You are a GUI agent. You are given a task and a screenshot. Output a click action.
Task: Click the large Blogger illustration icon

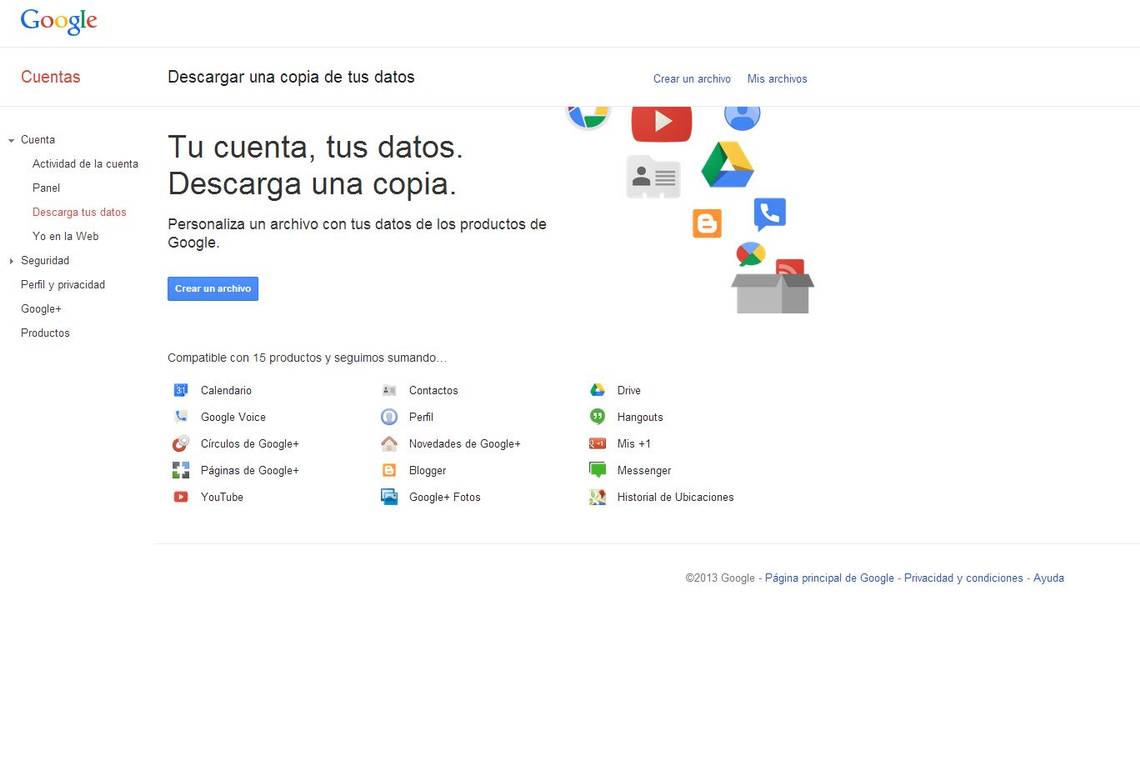point(707,224)
